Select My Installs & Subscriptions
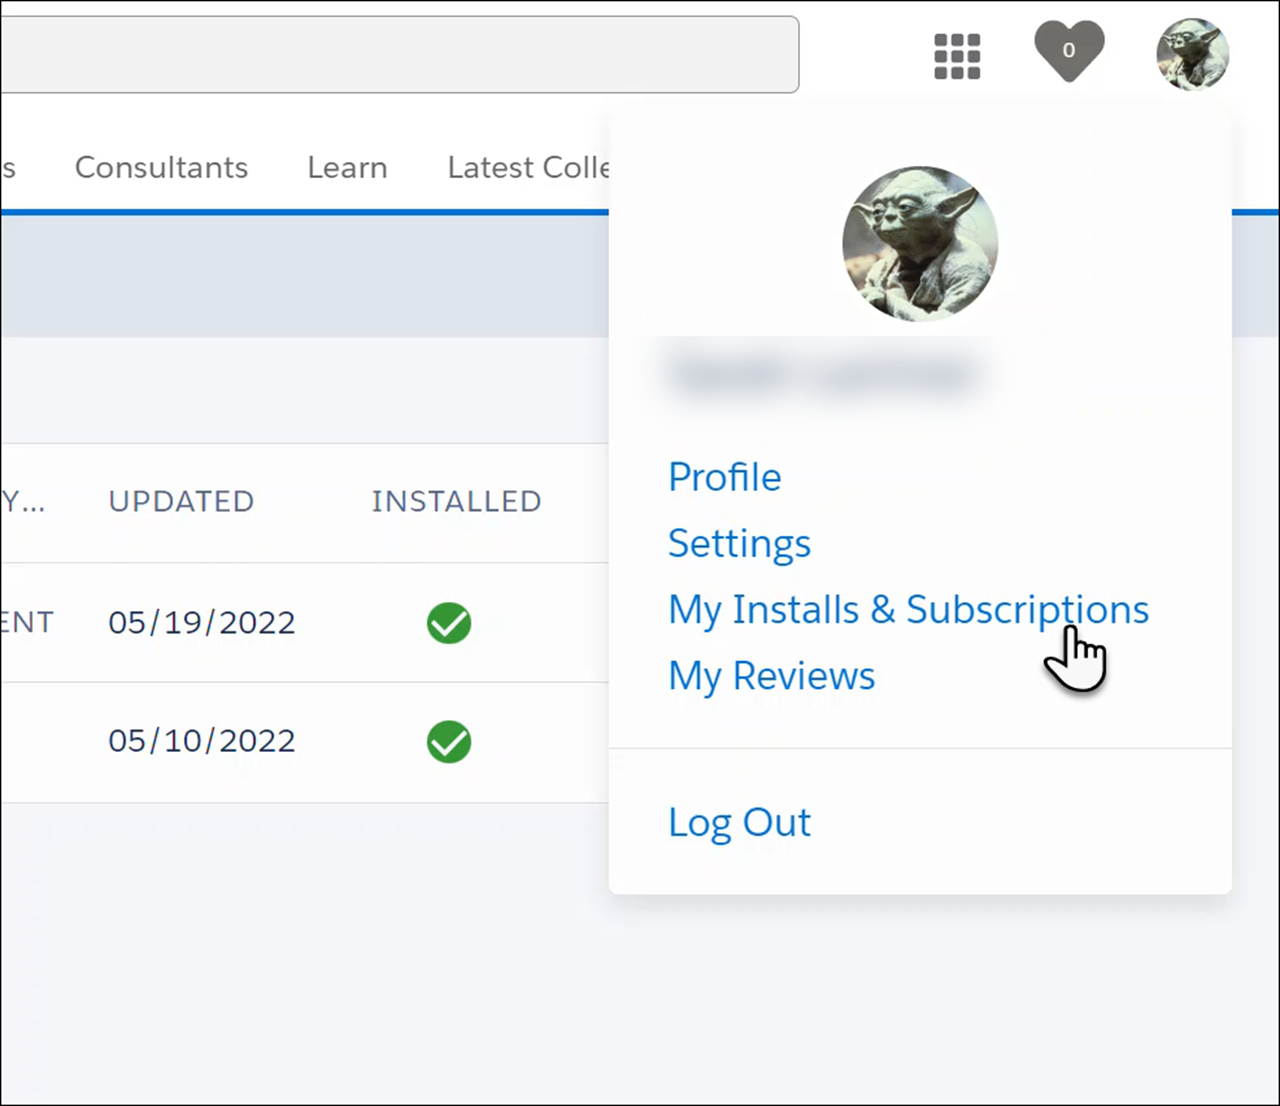 (x=908, y=610)
